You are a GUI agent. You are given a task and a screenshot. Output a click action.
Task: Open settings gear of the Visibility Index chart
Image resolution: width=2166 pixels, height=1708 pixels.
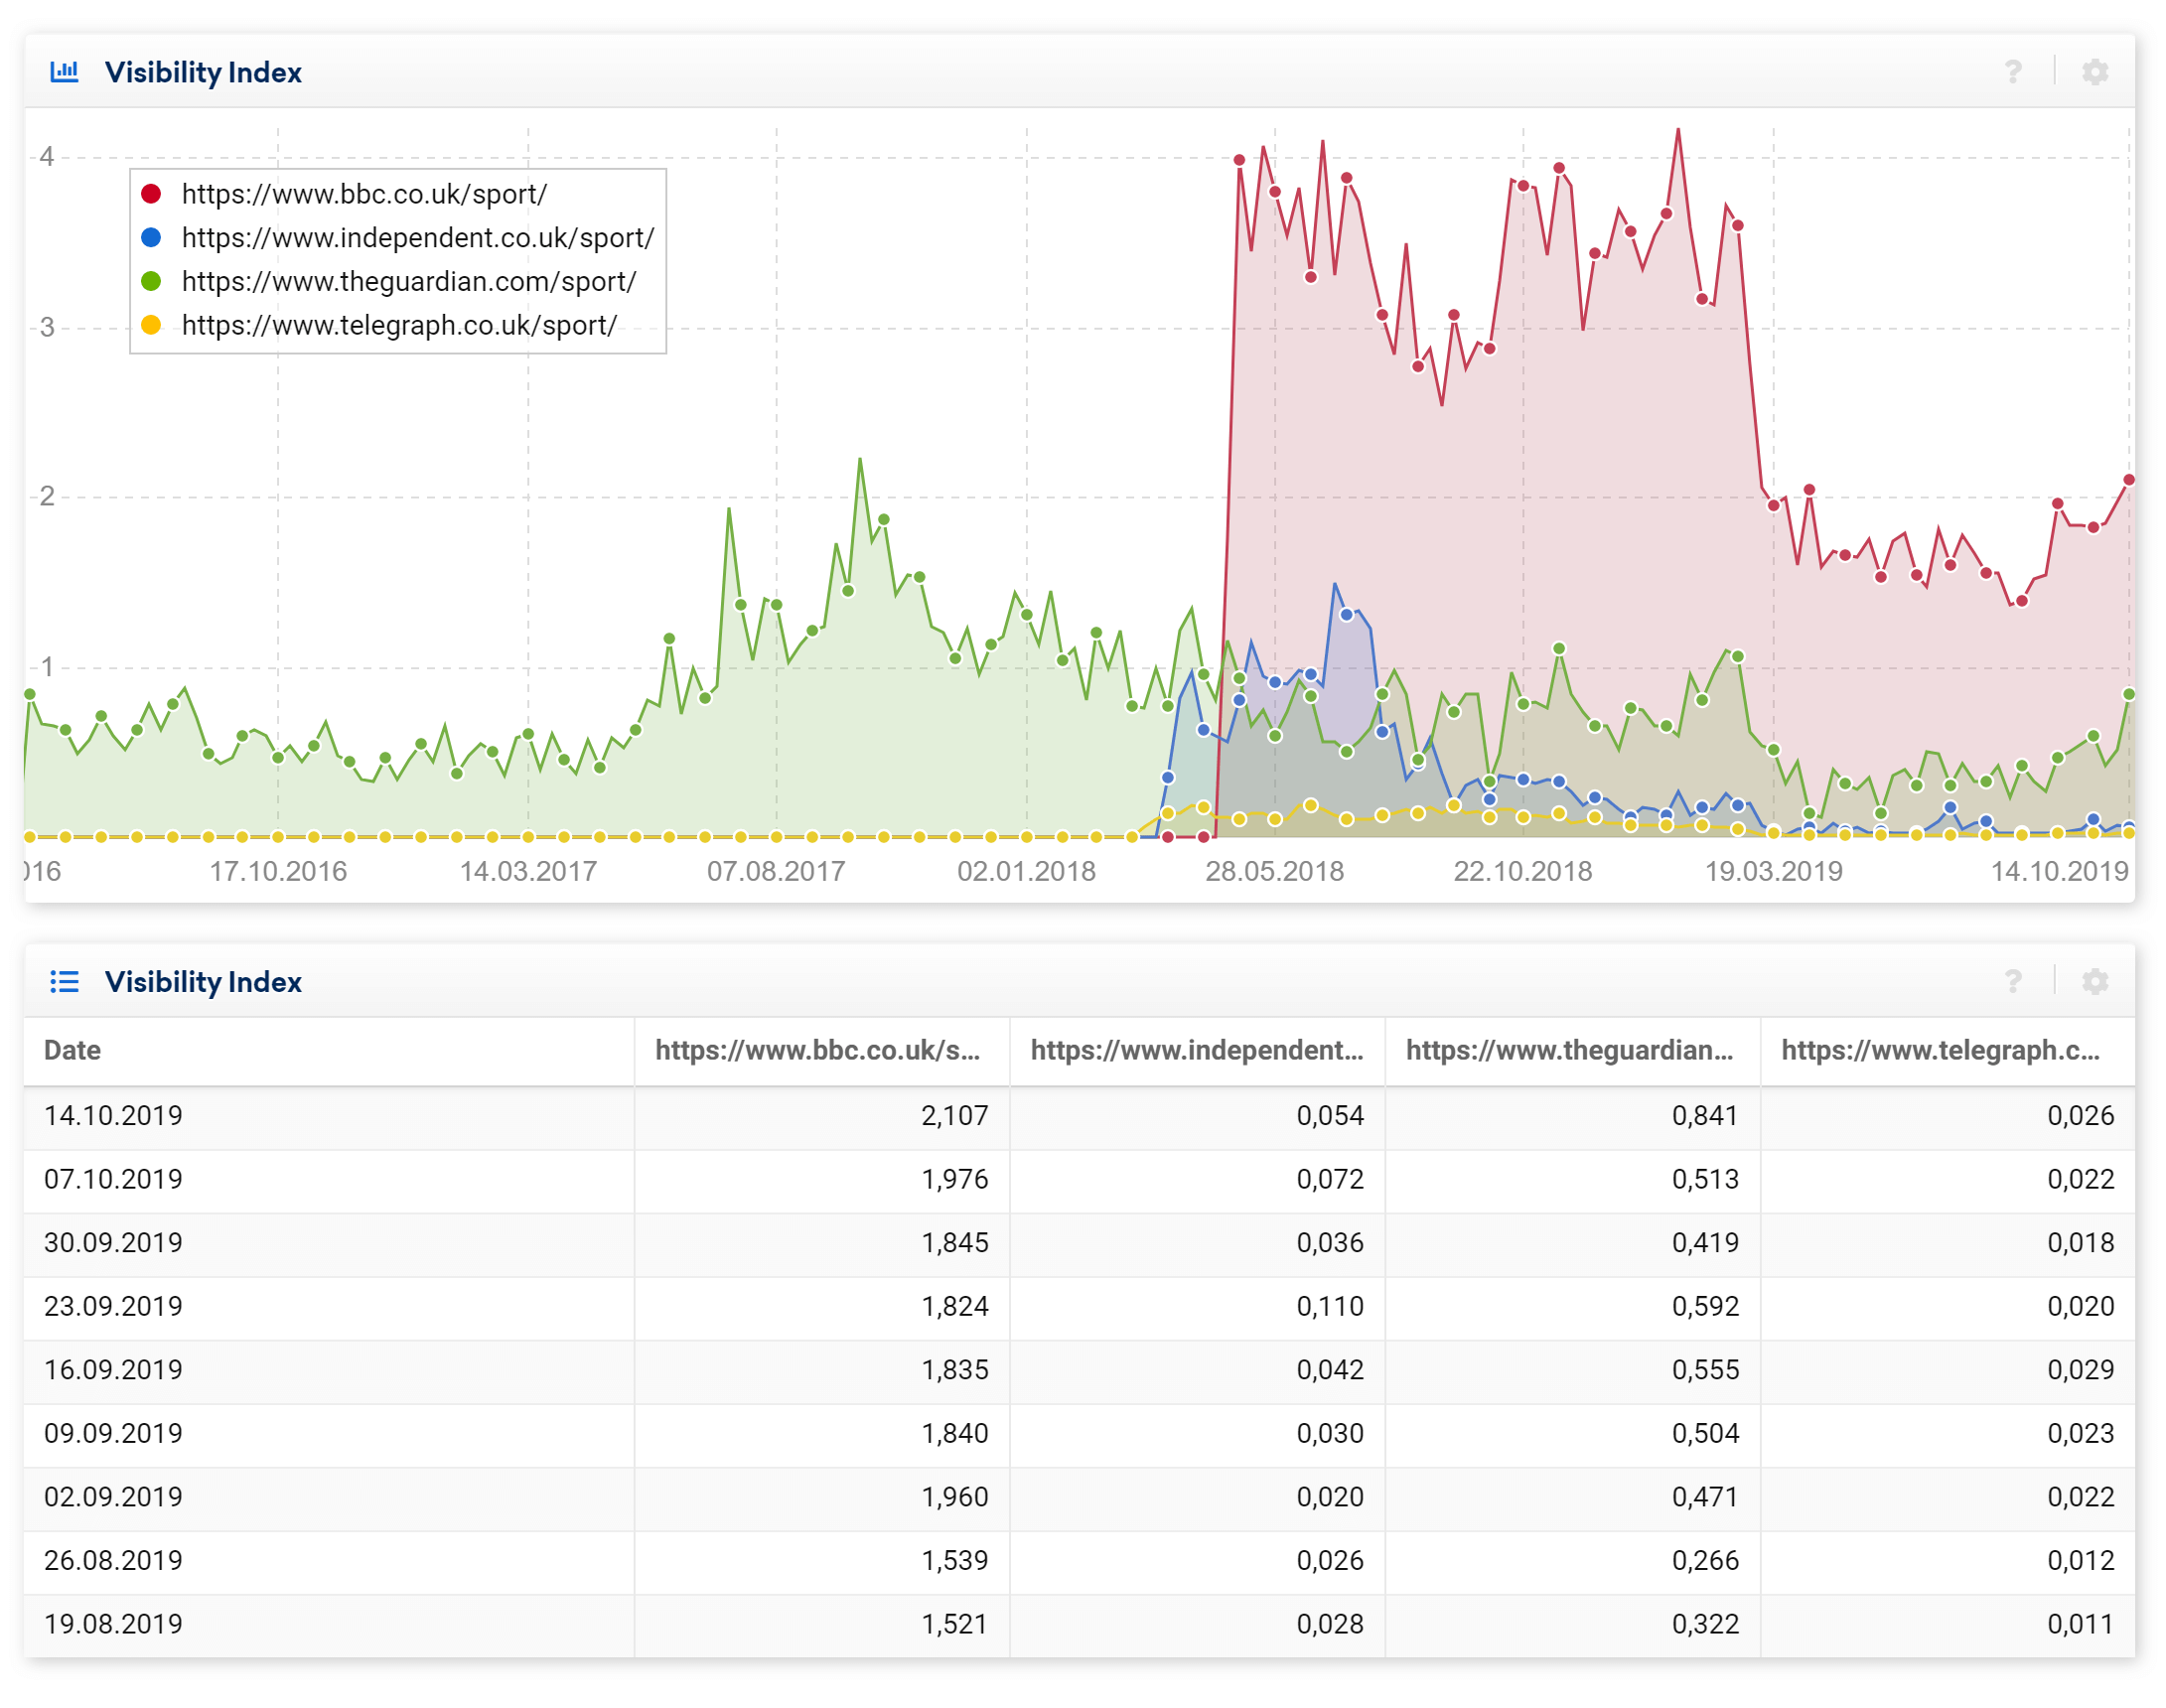pos(2094,72)
